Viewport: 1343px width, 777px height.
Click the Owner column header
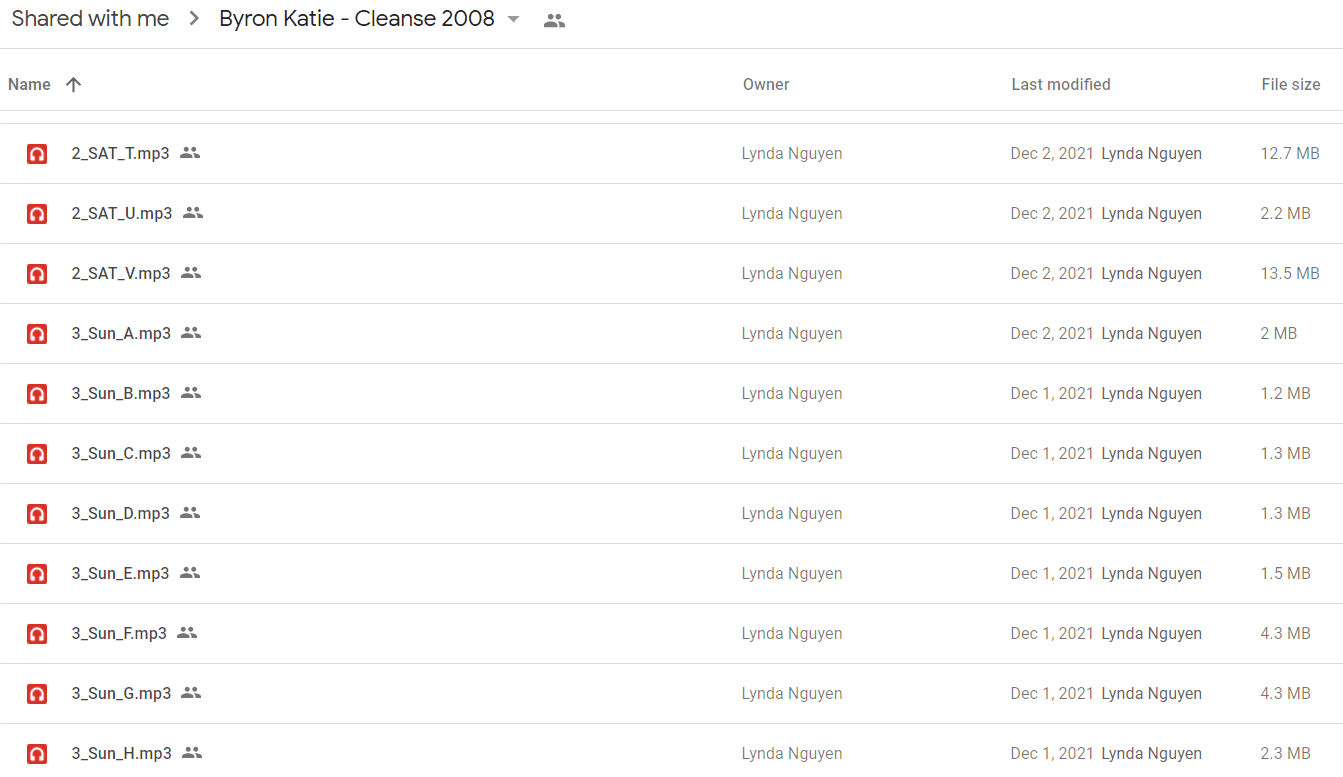[766, 85]
